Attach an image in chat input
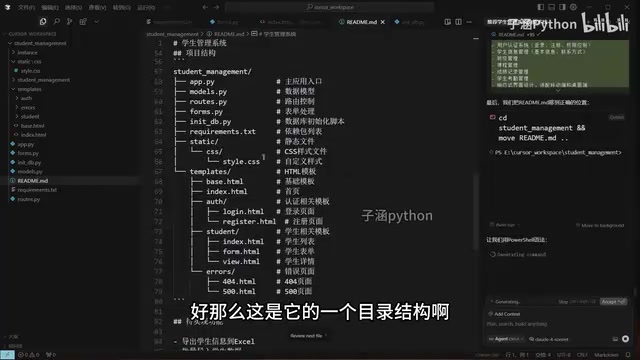The image size is (640, 360). pos(615,339)
